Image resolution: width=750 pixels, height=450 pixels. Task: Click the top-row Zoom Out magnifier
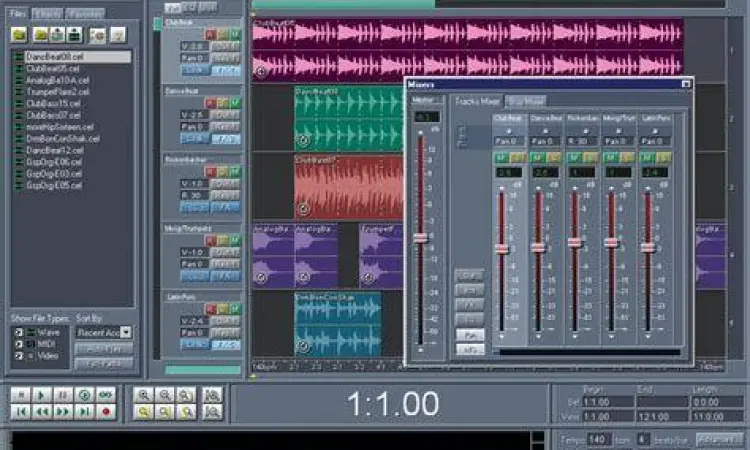click(x=165, y=395)
